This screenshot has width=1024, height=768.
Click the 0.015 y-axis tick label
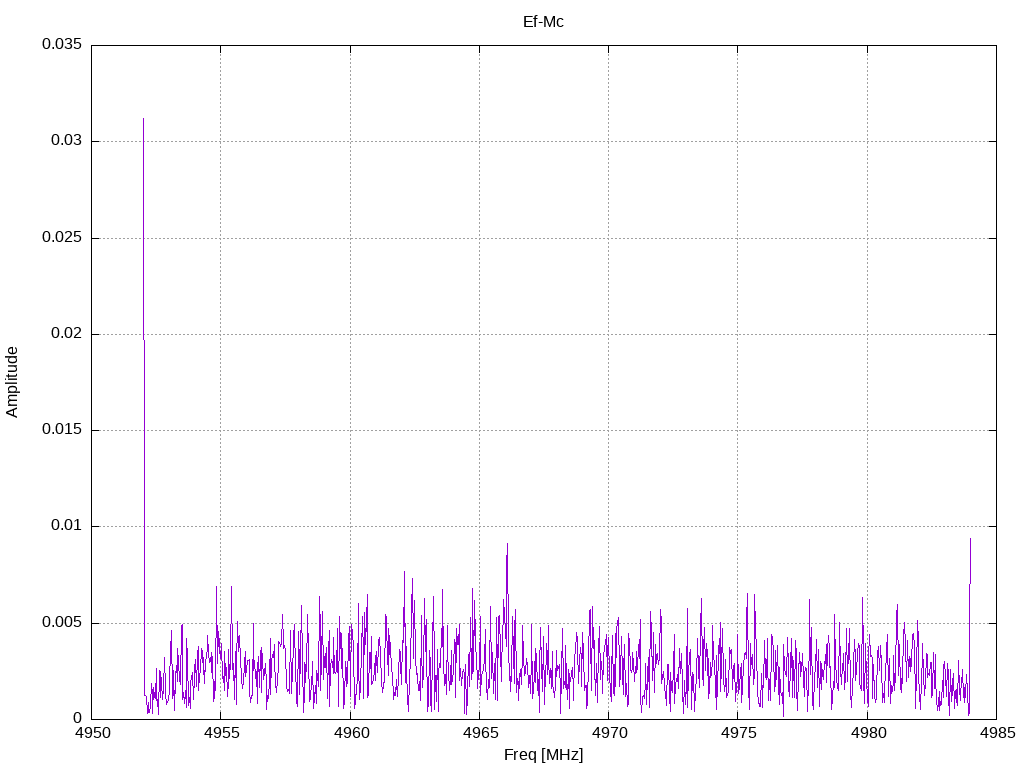click(x=61, y=430)
